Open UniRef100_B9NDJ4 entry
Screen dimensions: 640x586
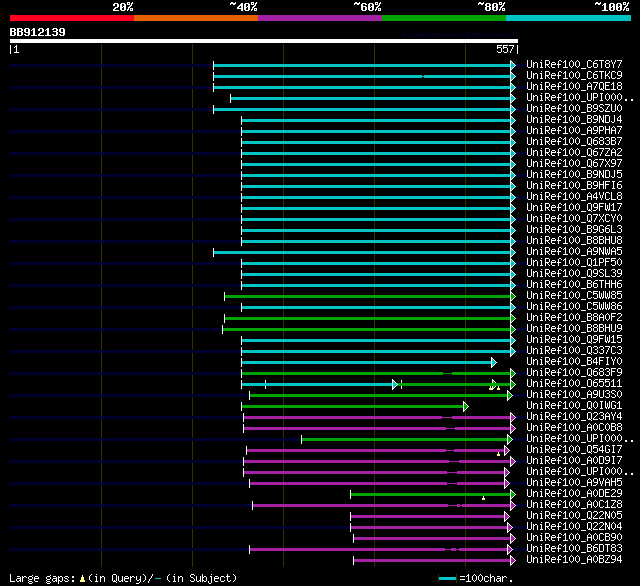tap(574, 120)
